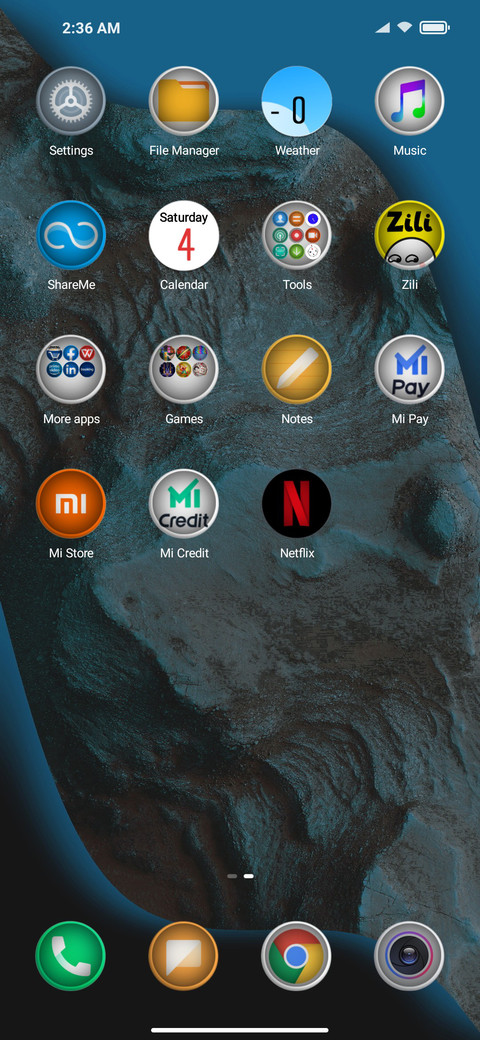Tap the "Calendar" label text
480x1040 pixels.
tap(184, 285)
